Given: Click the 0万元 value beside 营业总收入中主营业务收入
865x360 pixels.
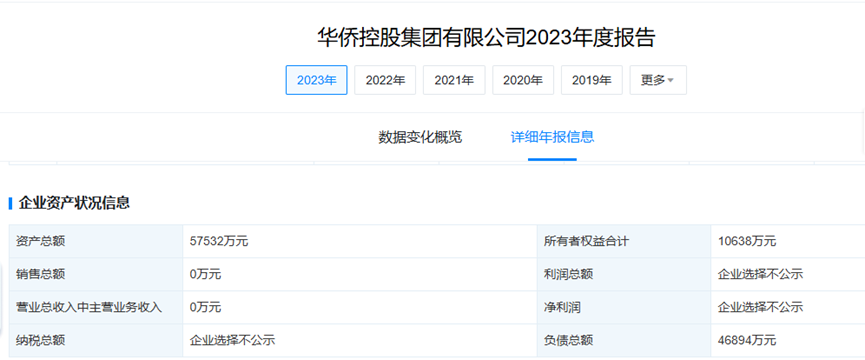Looking at the screenshot, I should [205, 307].
